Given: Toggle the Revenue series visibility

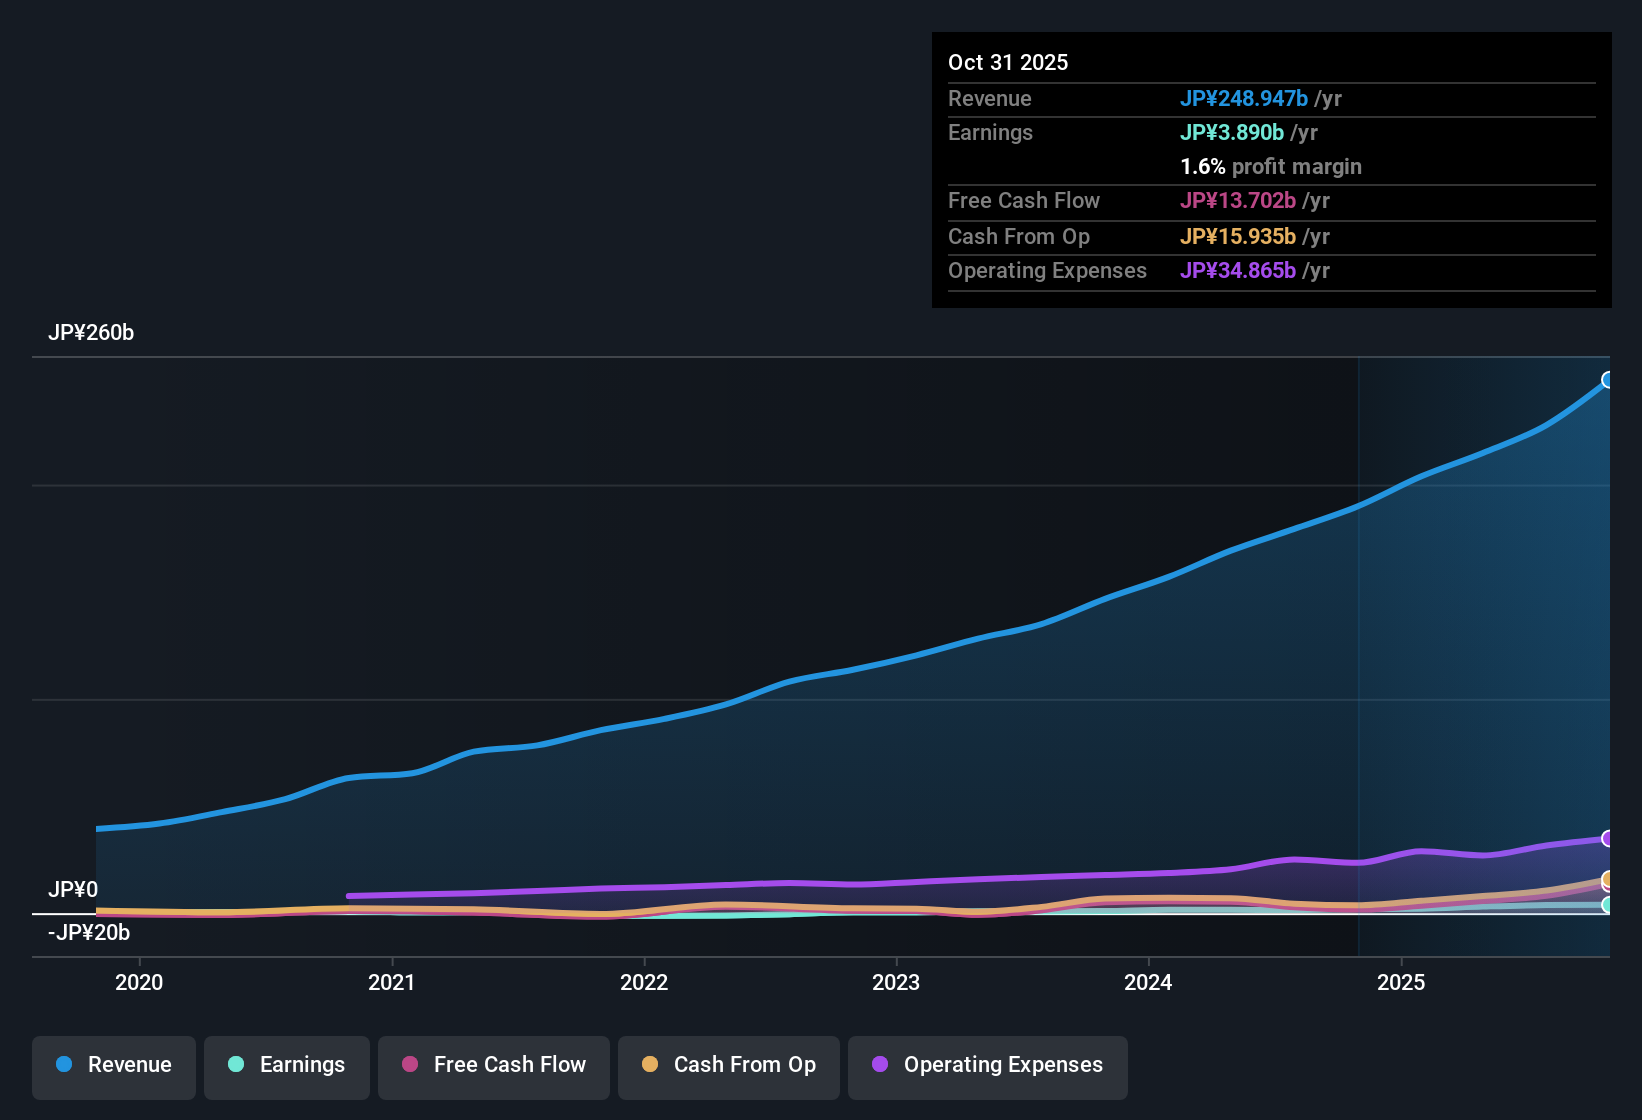Looking at the screenshot, I should (x=113, y=1065).
